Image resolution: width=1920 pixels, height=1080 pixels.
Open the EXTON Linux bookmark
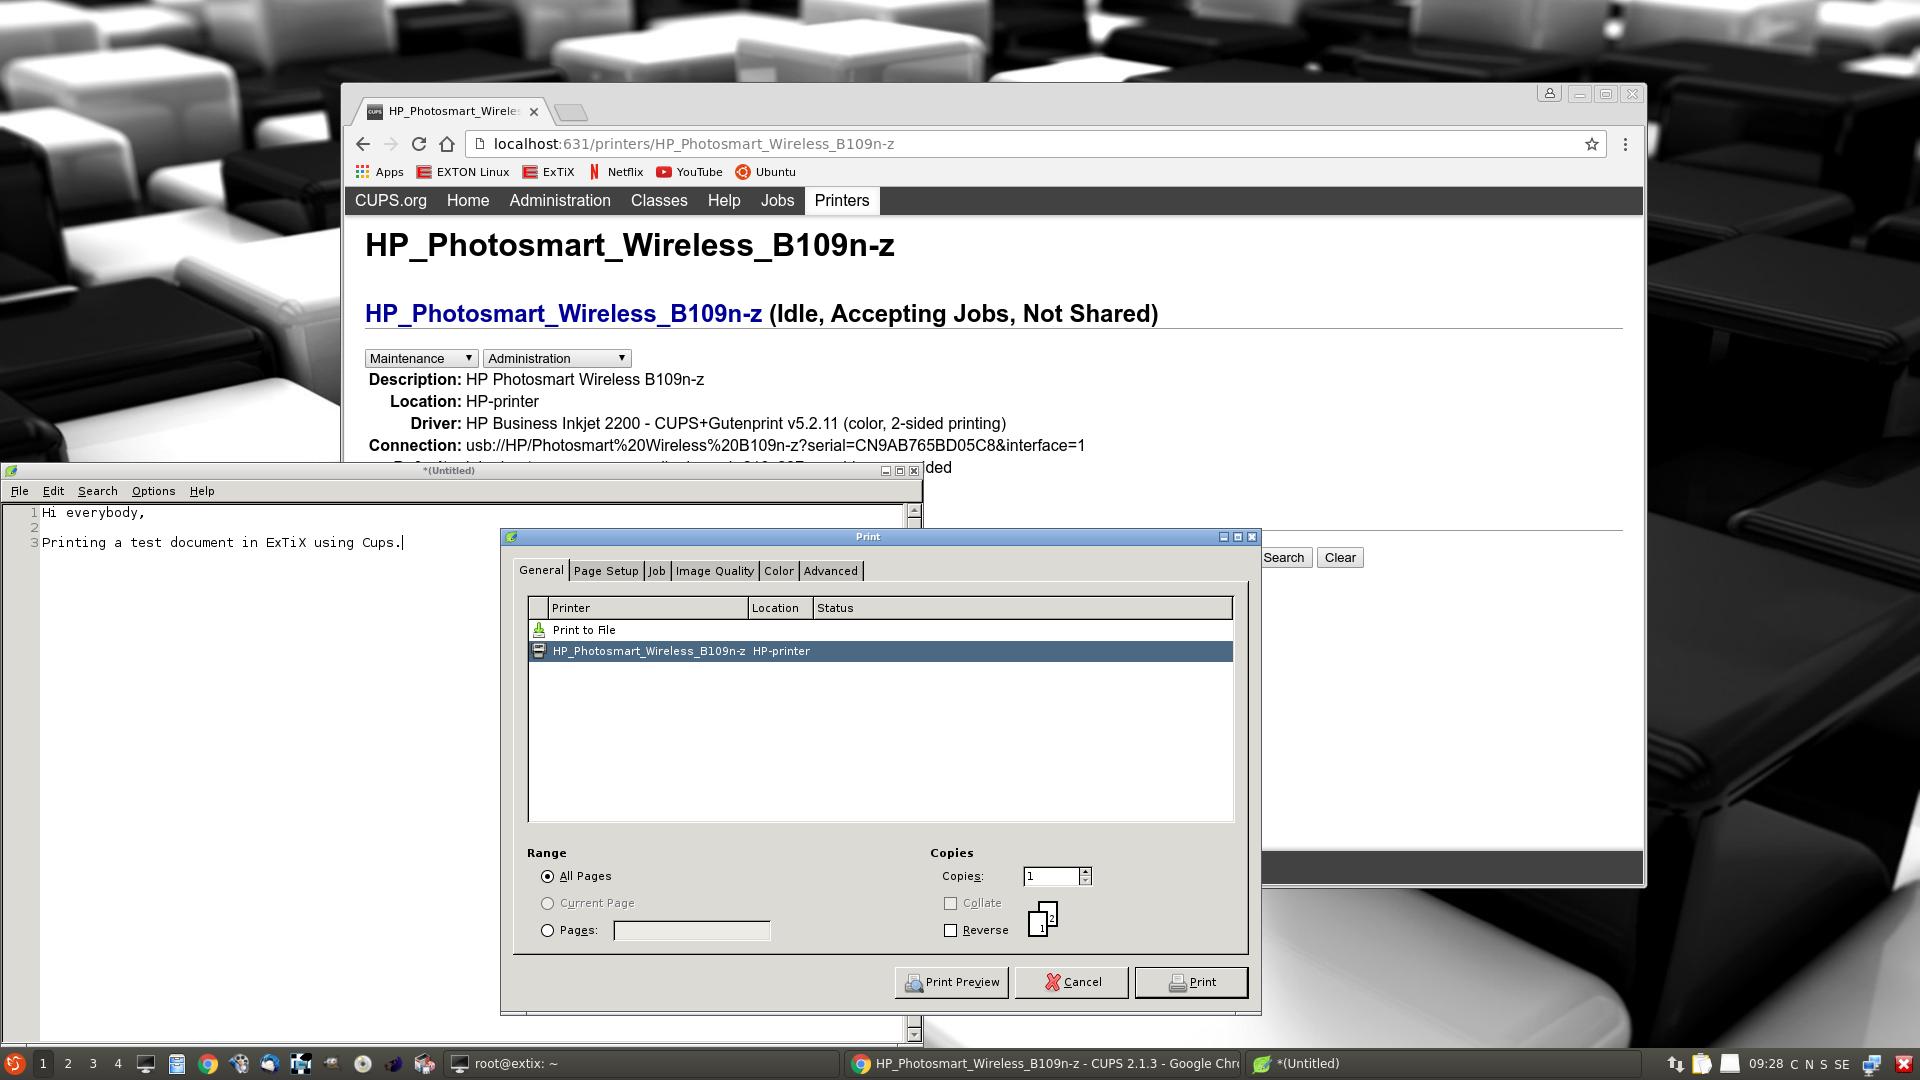pyautogui.click(x=462, y=172)
